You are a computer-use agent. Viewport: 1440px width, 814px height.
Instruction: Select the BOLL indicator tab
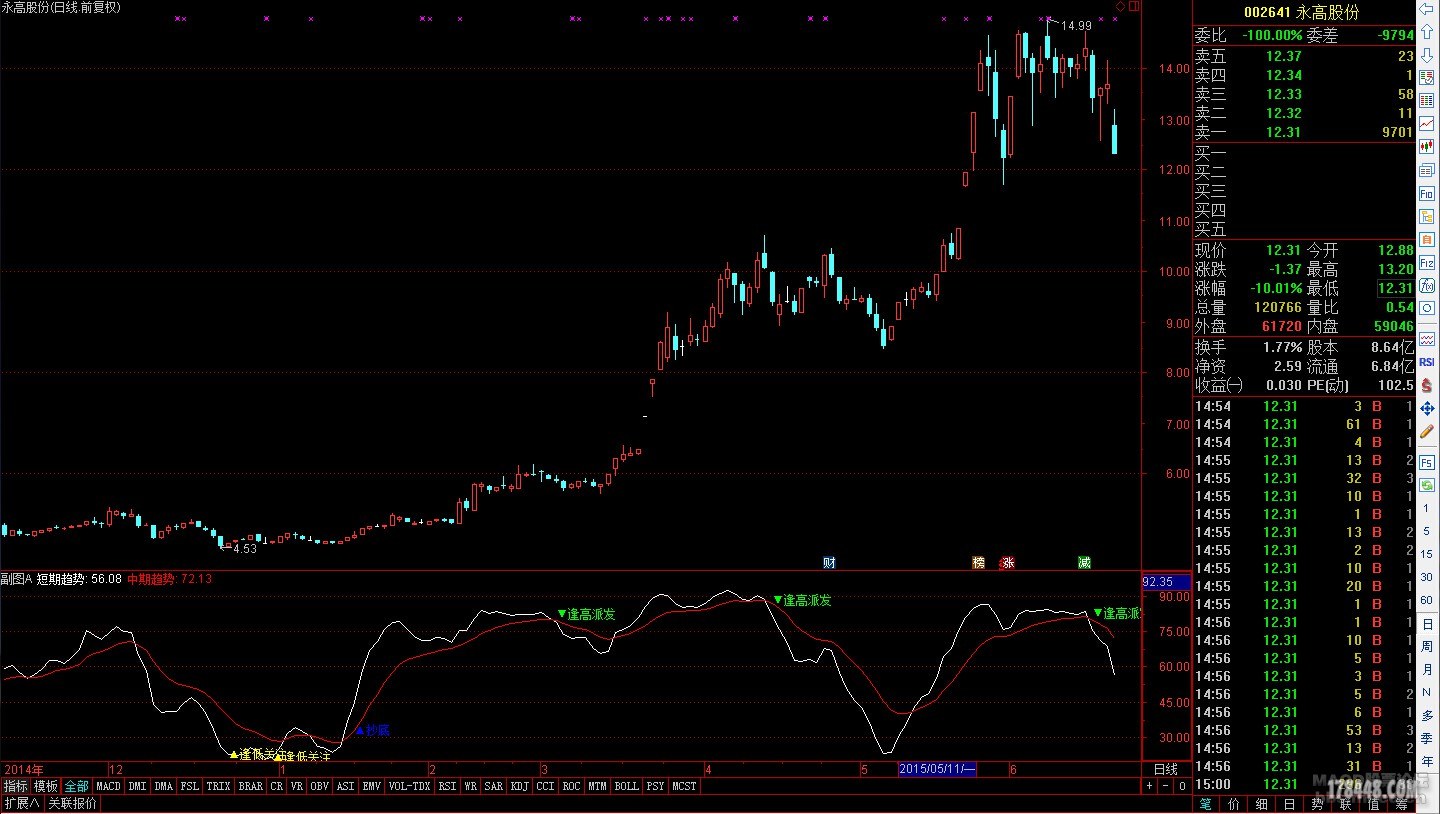point(627,786)
